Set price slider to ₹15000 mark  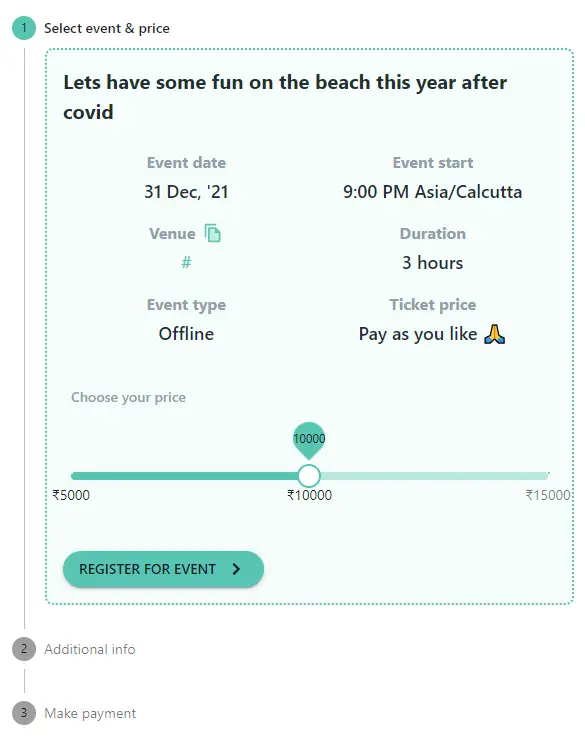click(x=548, y=476)
